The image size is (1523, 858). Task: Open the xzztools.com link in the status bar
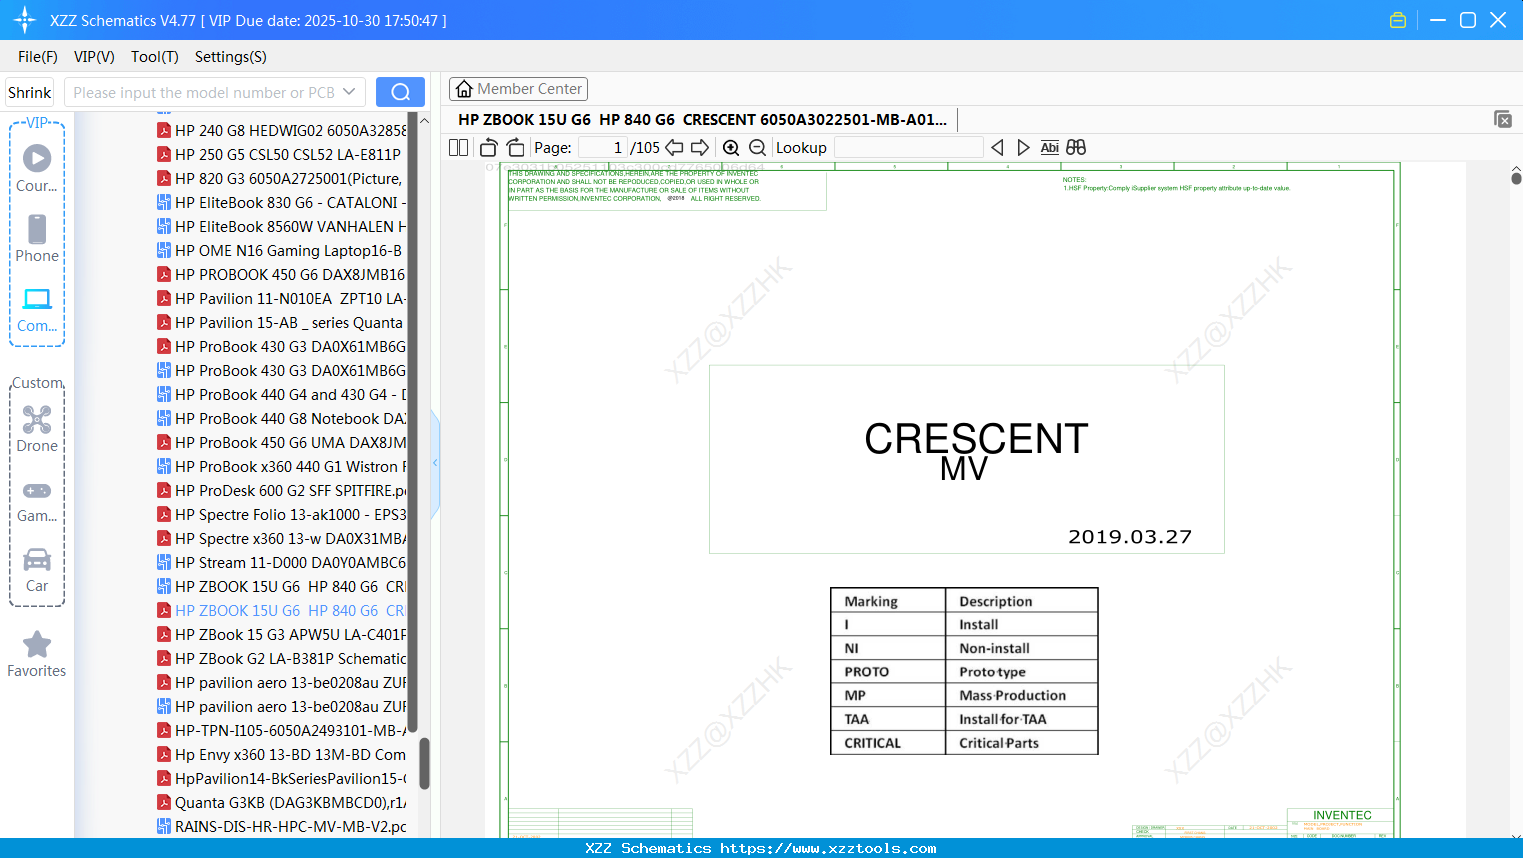click(828, 848)
